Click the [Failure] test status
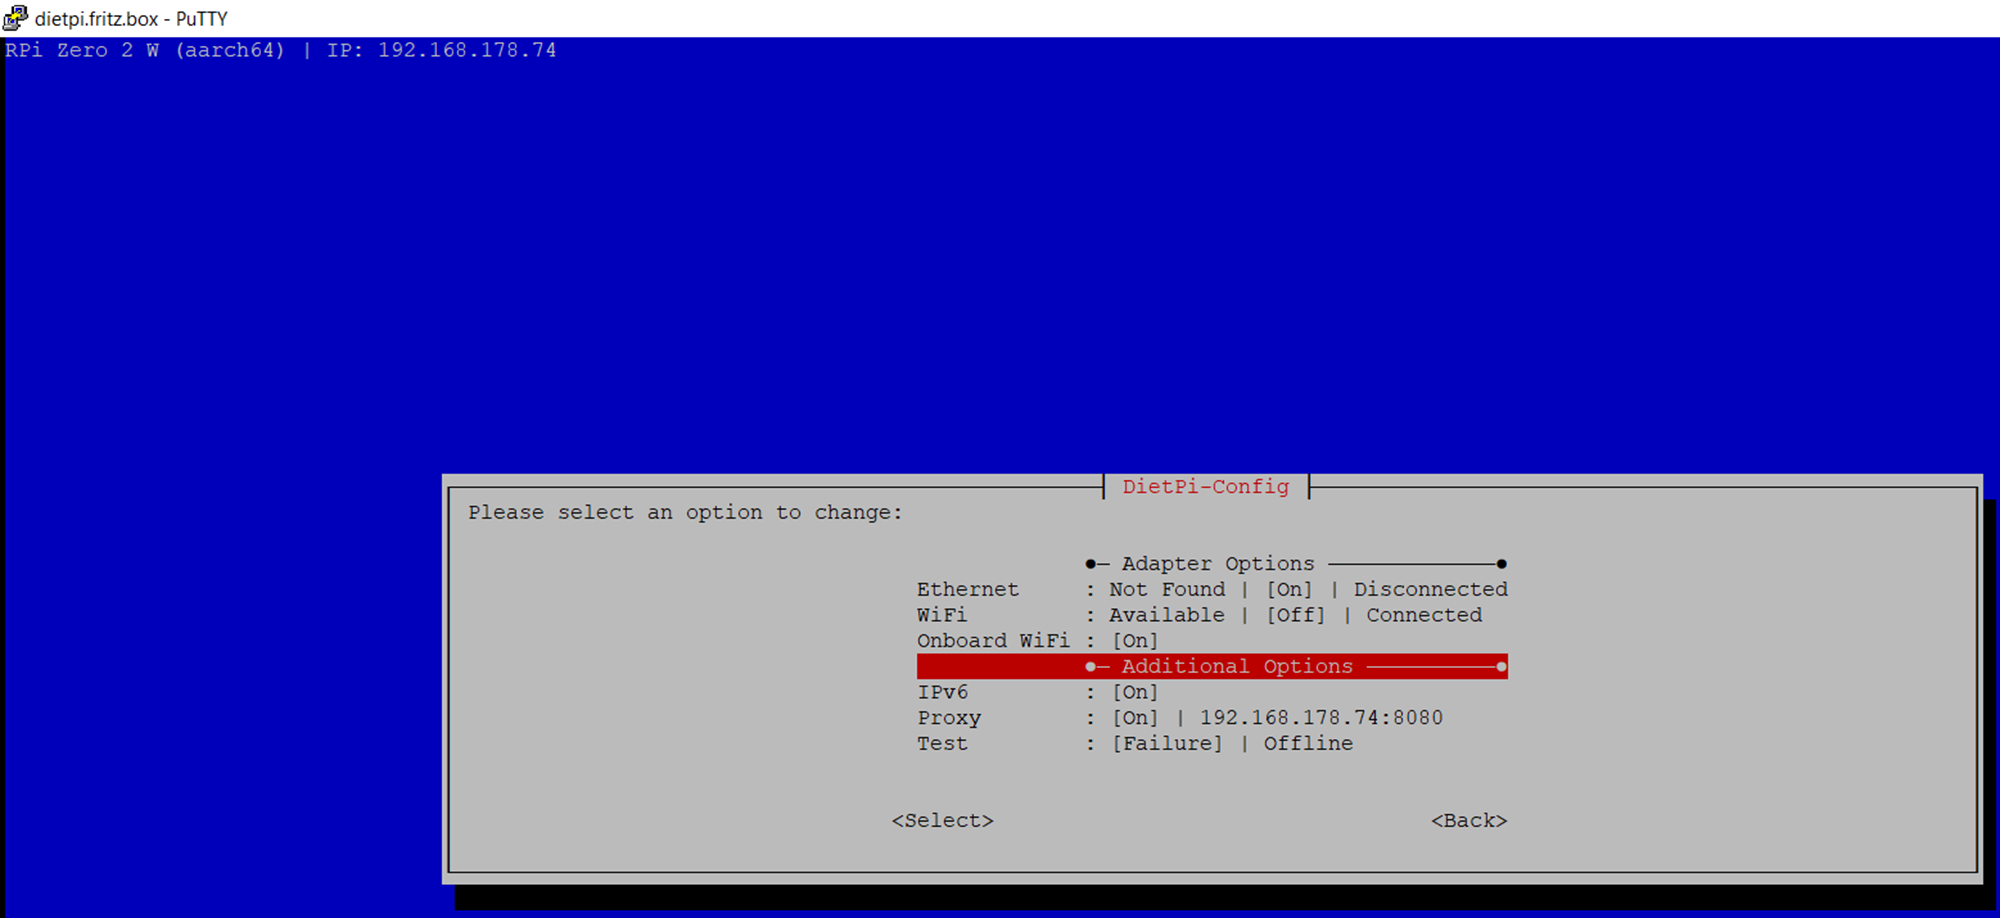This screenshot has width=2000, height=918. point(1167,744)
